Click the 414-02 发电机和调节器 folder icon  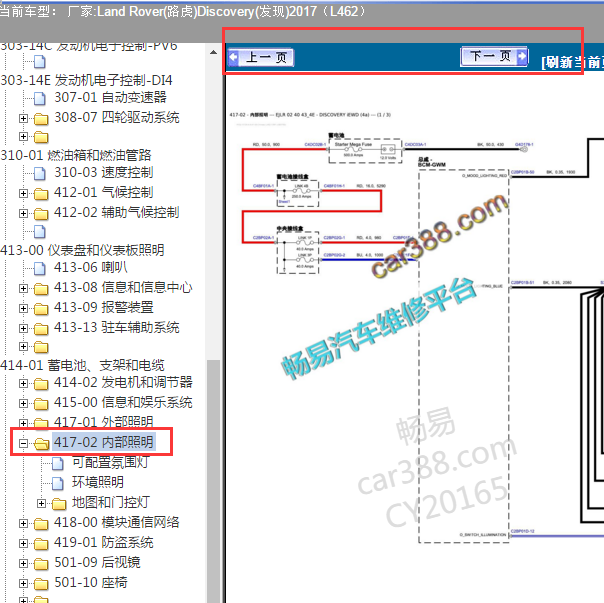(x=41, y=384)
